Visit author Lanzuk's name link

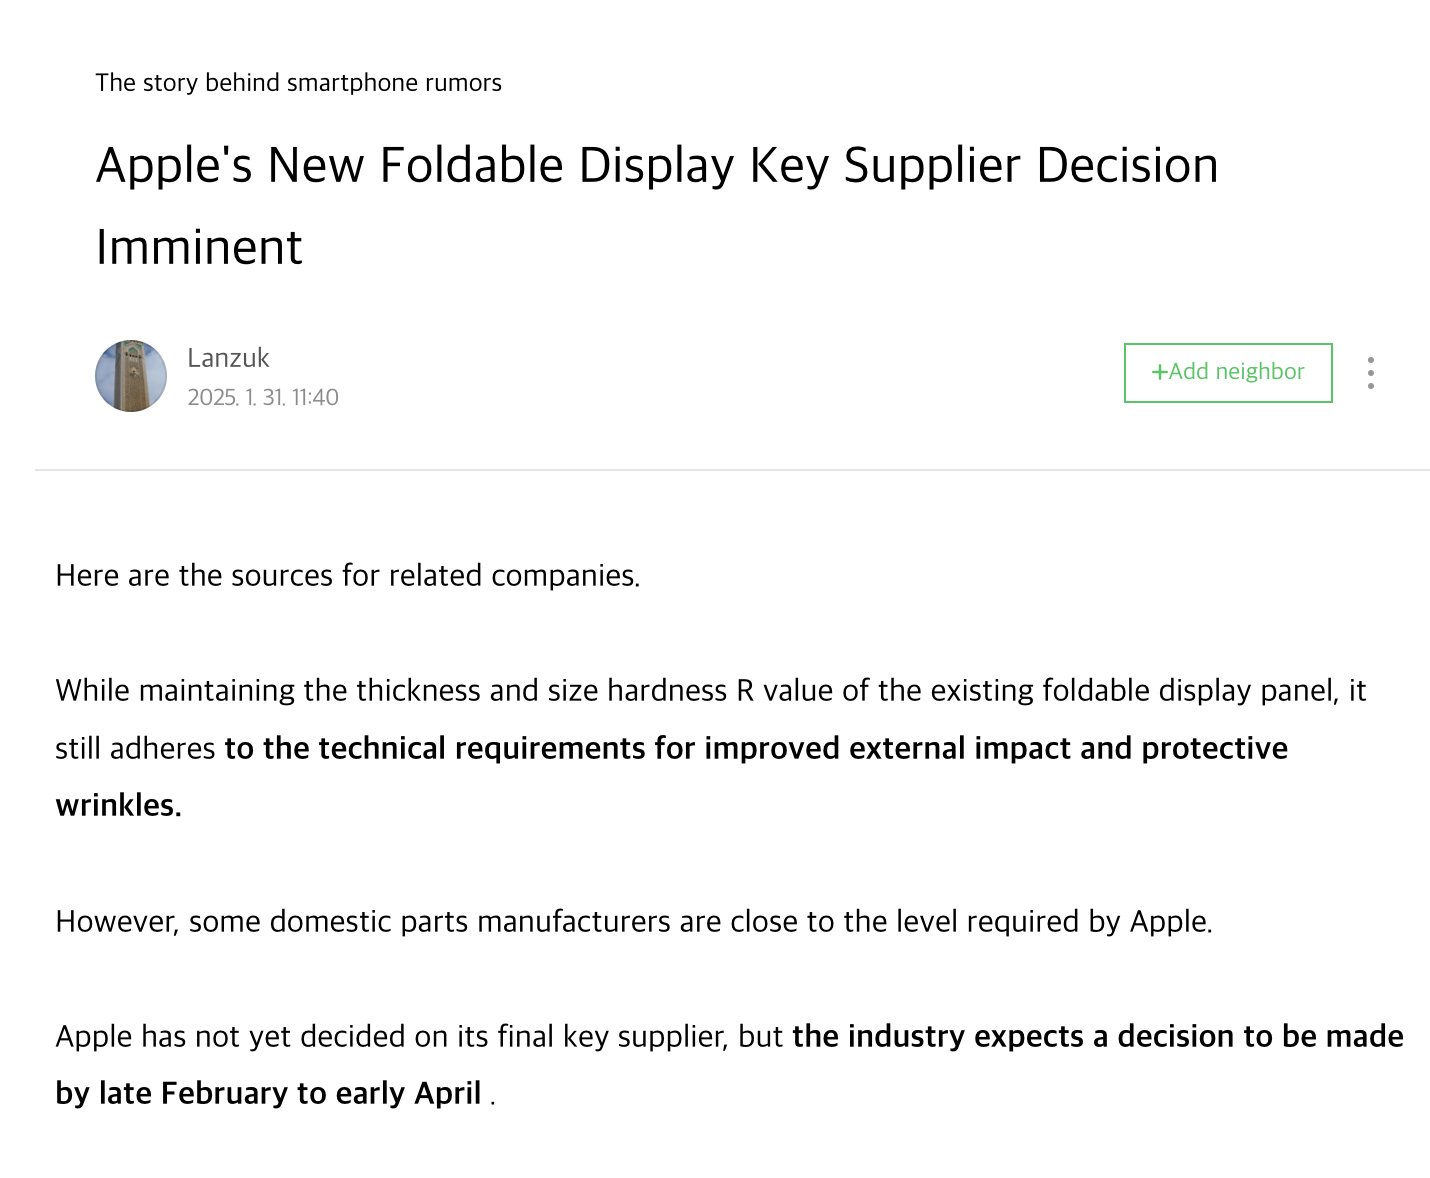228,358
